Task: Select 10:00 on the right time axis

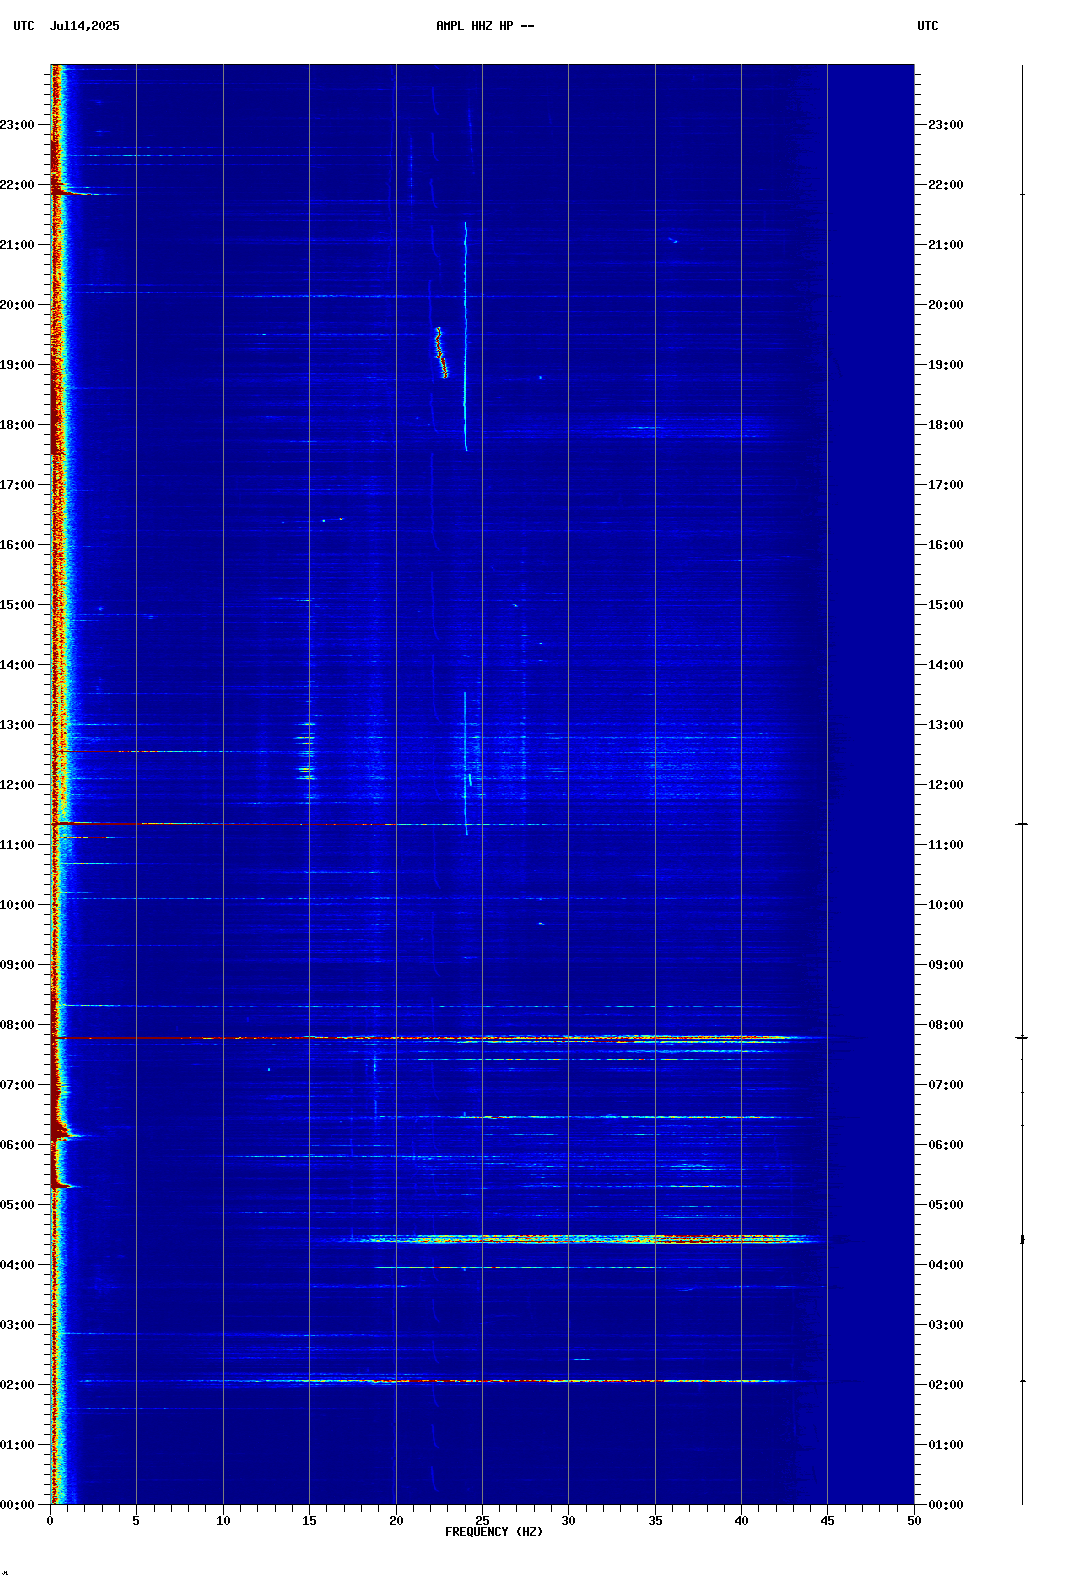Action: [x=946, y=905]
